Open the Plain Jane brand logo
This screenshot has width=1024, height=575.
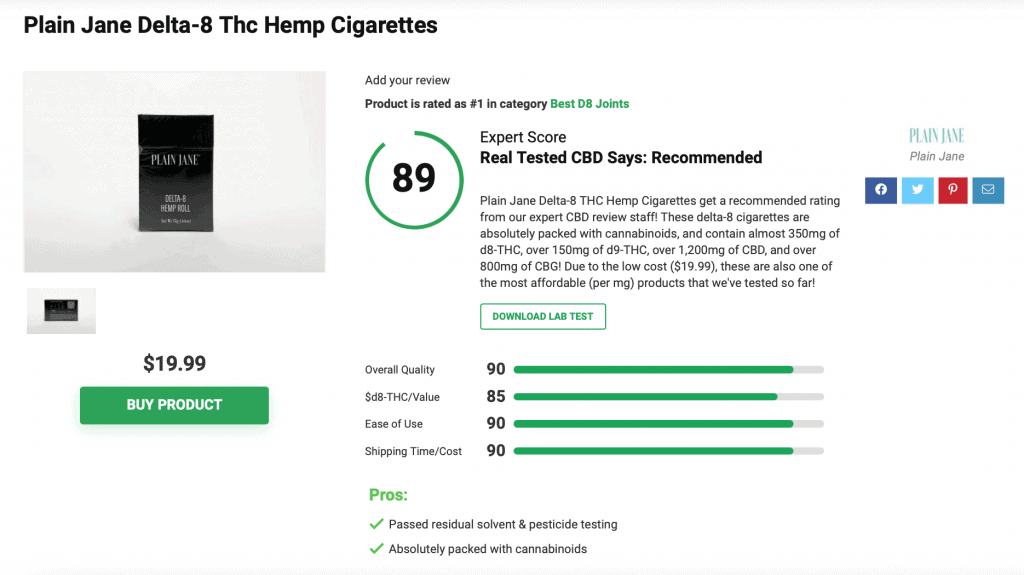coord(936,135)
